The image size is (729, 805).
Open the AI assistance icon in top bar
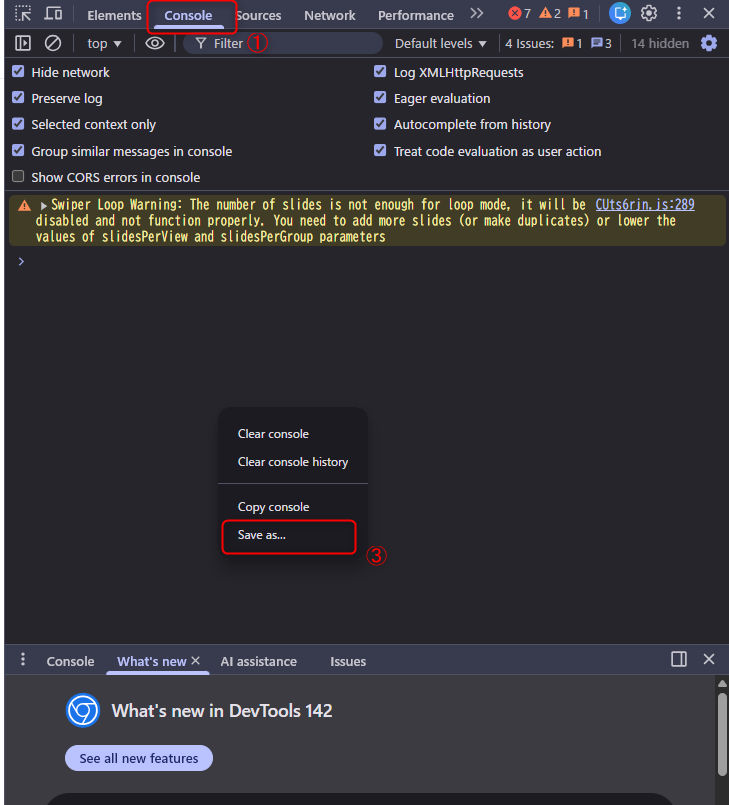pos(620,14)
